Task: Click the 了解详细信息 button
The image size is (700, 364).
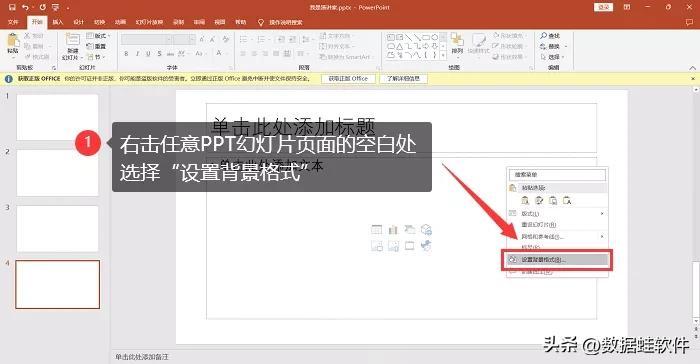Action: tap(403, 79)
